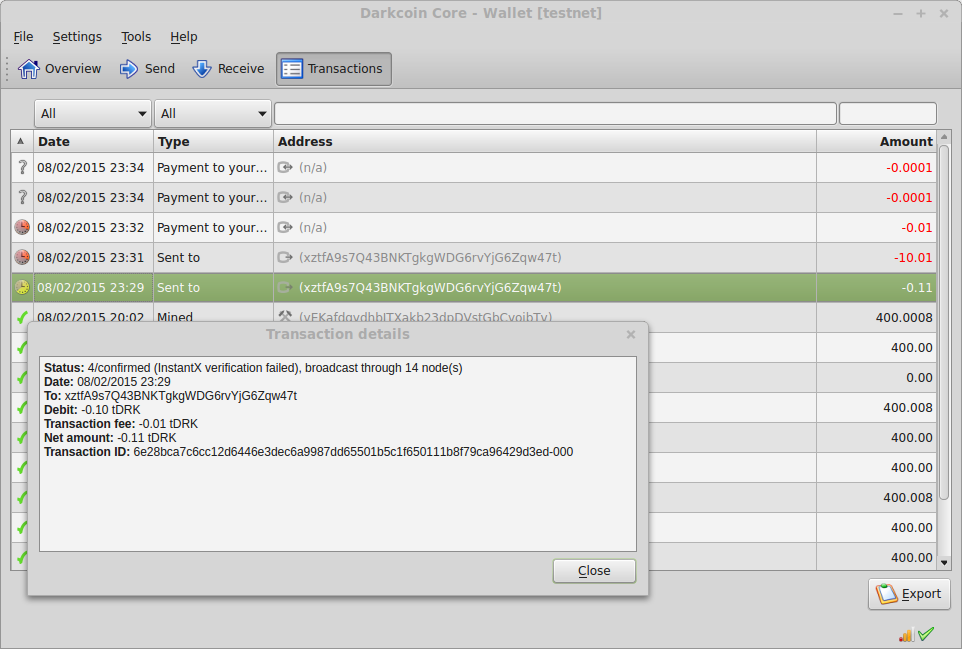
Task: Click the xztfA9s7... address in the highlighted 23:29 row
Action: 430,288
